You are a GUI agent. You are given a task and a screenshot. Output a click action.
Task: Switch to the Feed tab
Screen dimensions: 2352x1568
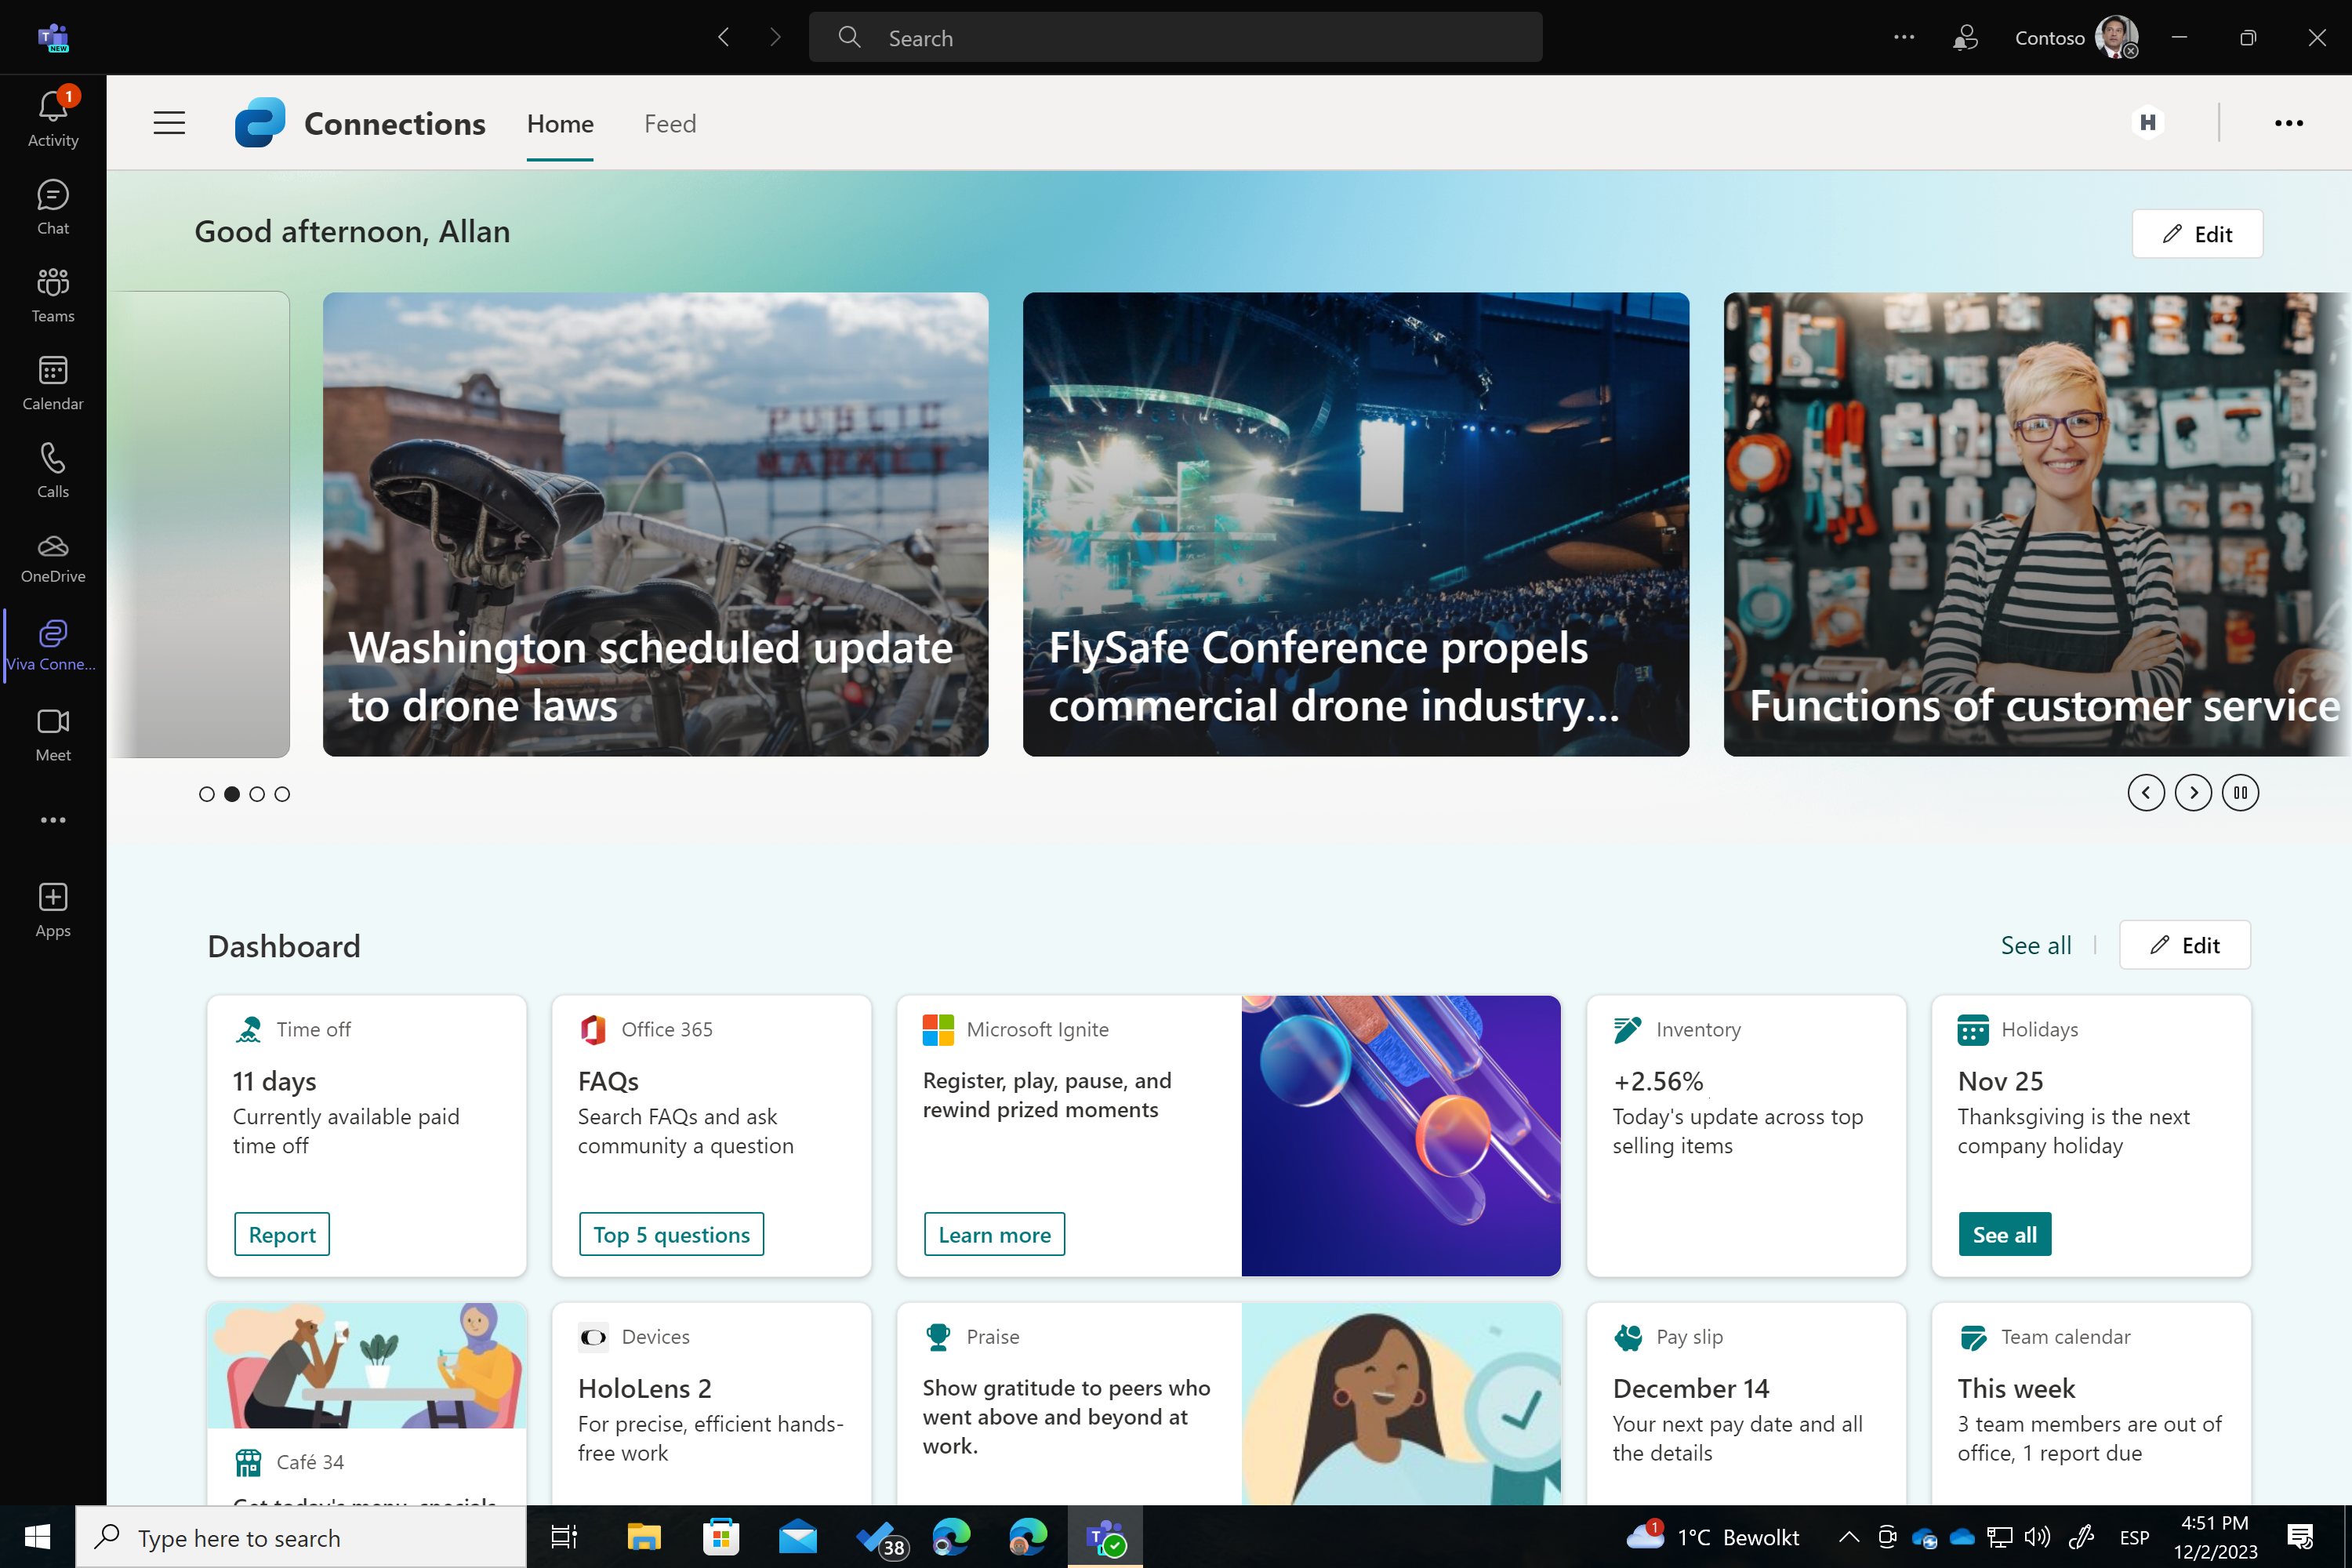tap(669, 123)
